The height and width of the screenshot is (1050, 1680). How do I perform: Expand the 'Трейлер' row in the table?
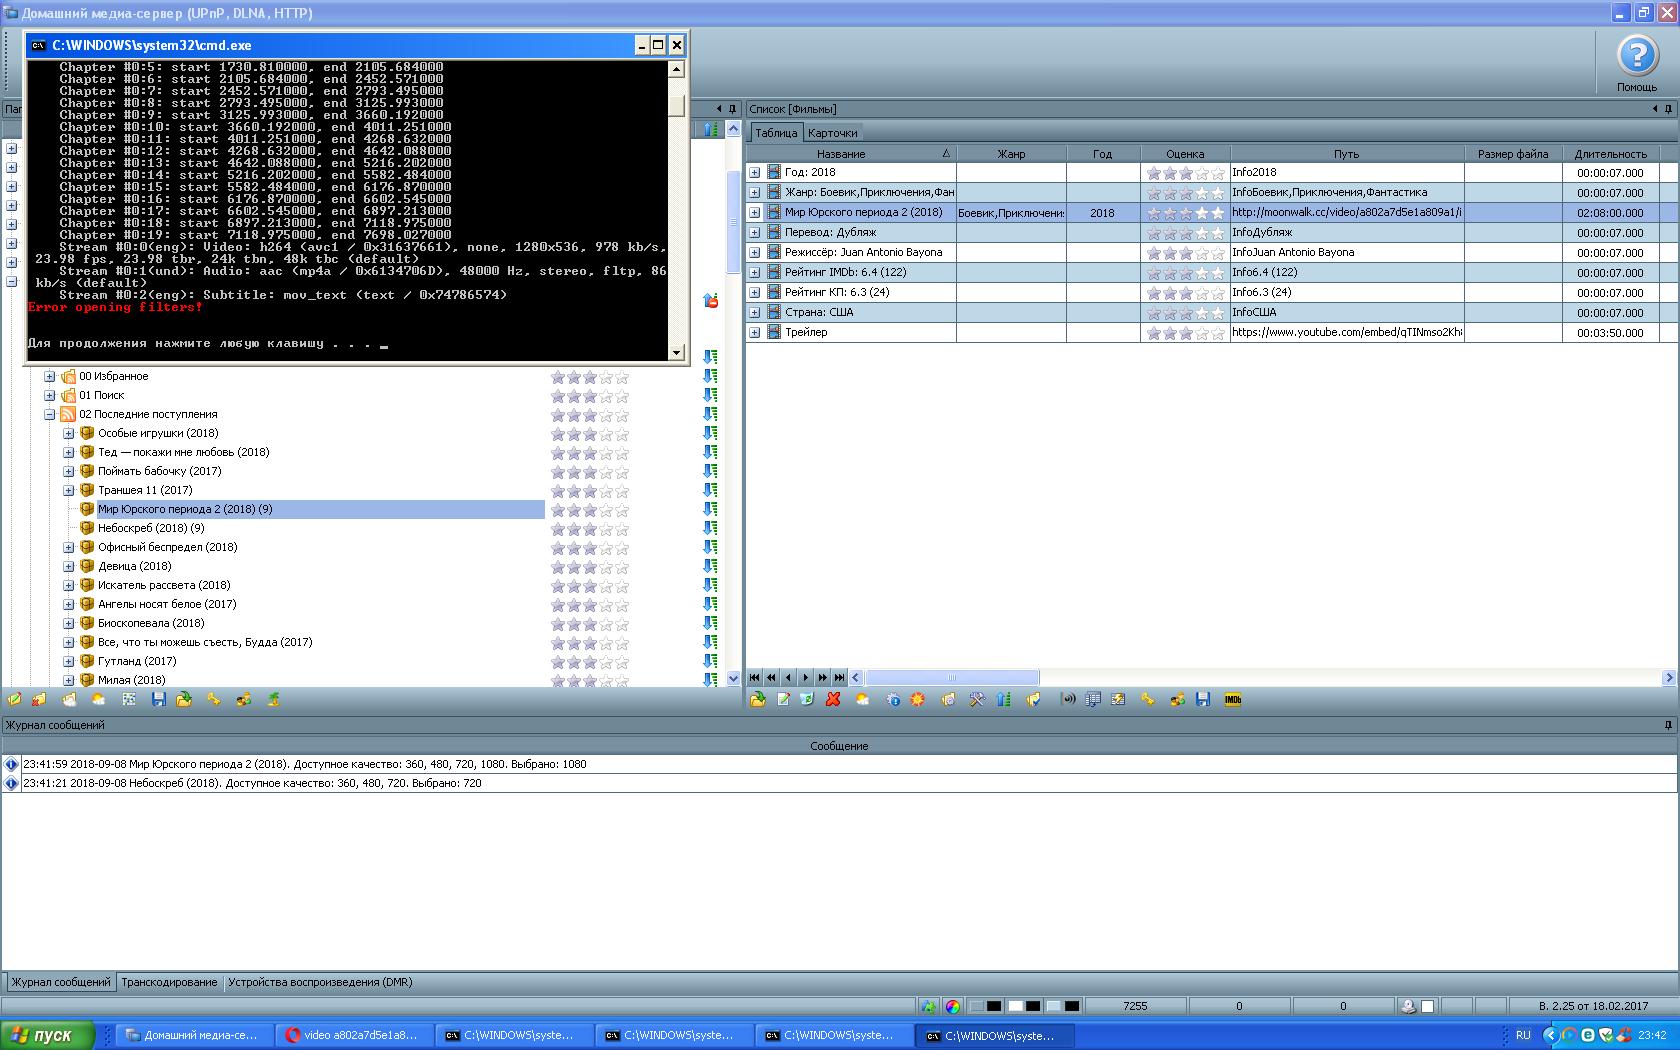[x=755, y=332]
